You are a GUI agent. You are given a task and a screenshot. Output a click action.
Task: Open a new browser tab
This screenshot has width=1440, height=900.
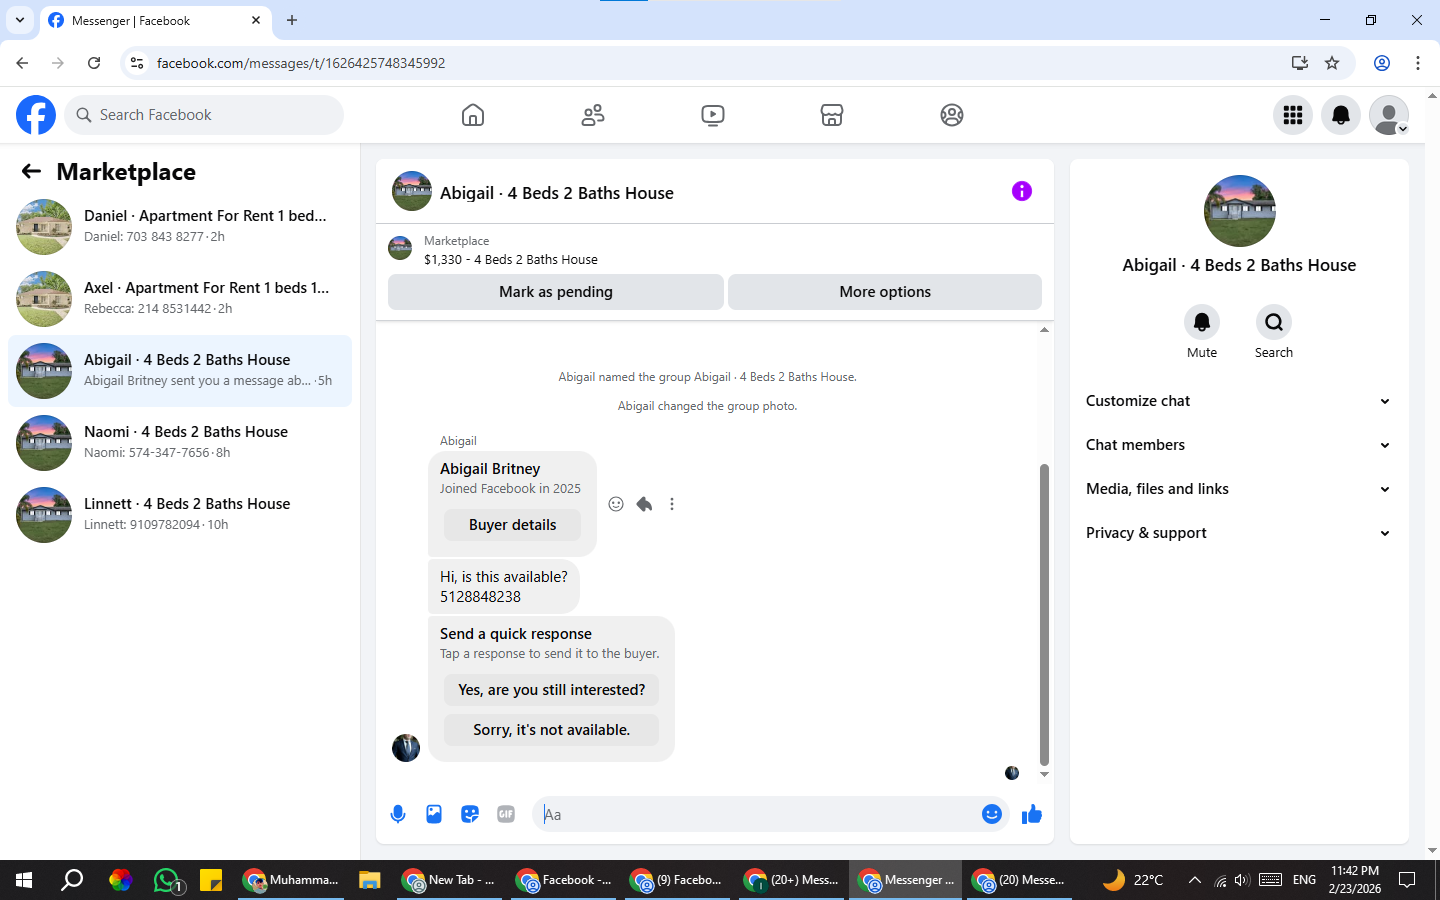[292, 20]
